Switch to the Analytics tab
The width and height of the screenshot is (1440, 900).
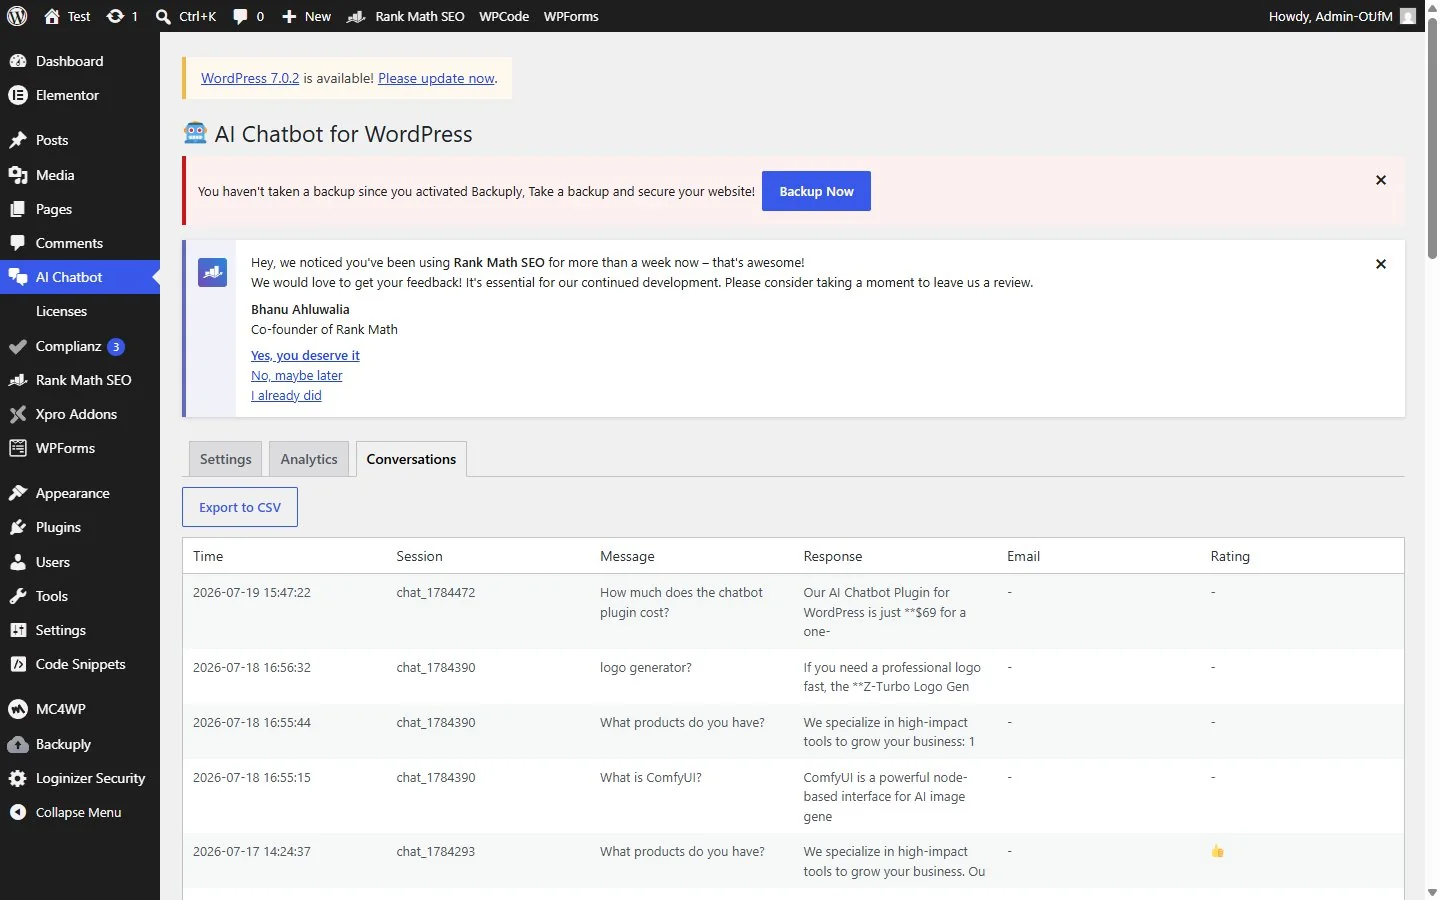click(x=309, y=459)
